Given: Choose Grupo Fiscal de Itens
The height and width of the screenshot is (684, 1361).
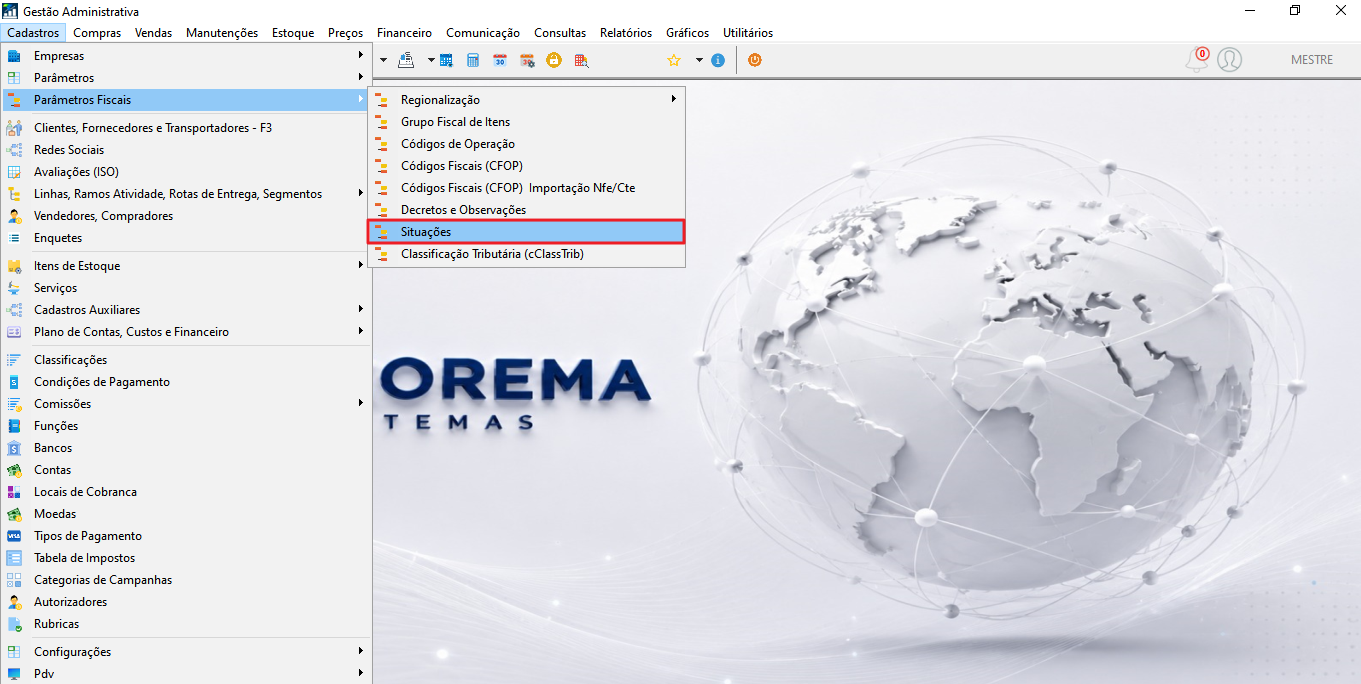Looking at the screenshot, I should pyautogui.click(x=527, y=122).
